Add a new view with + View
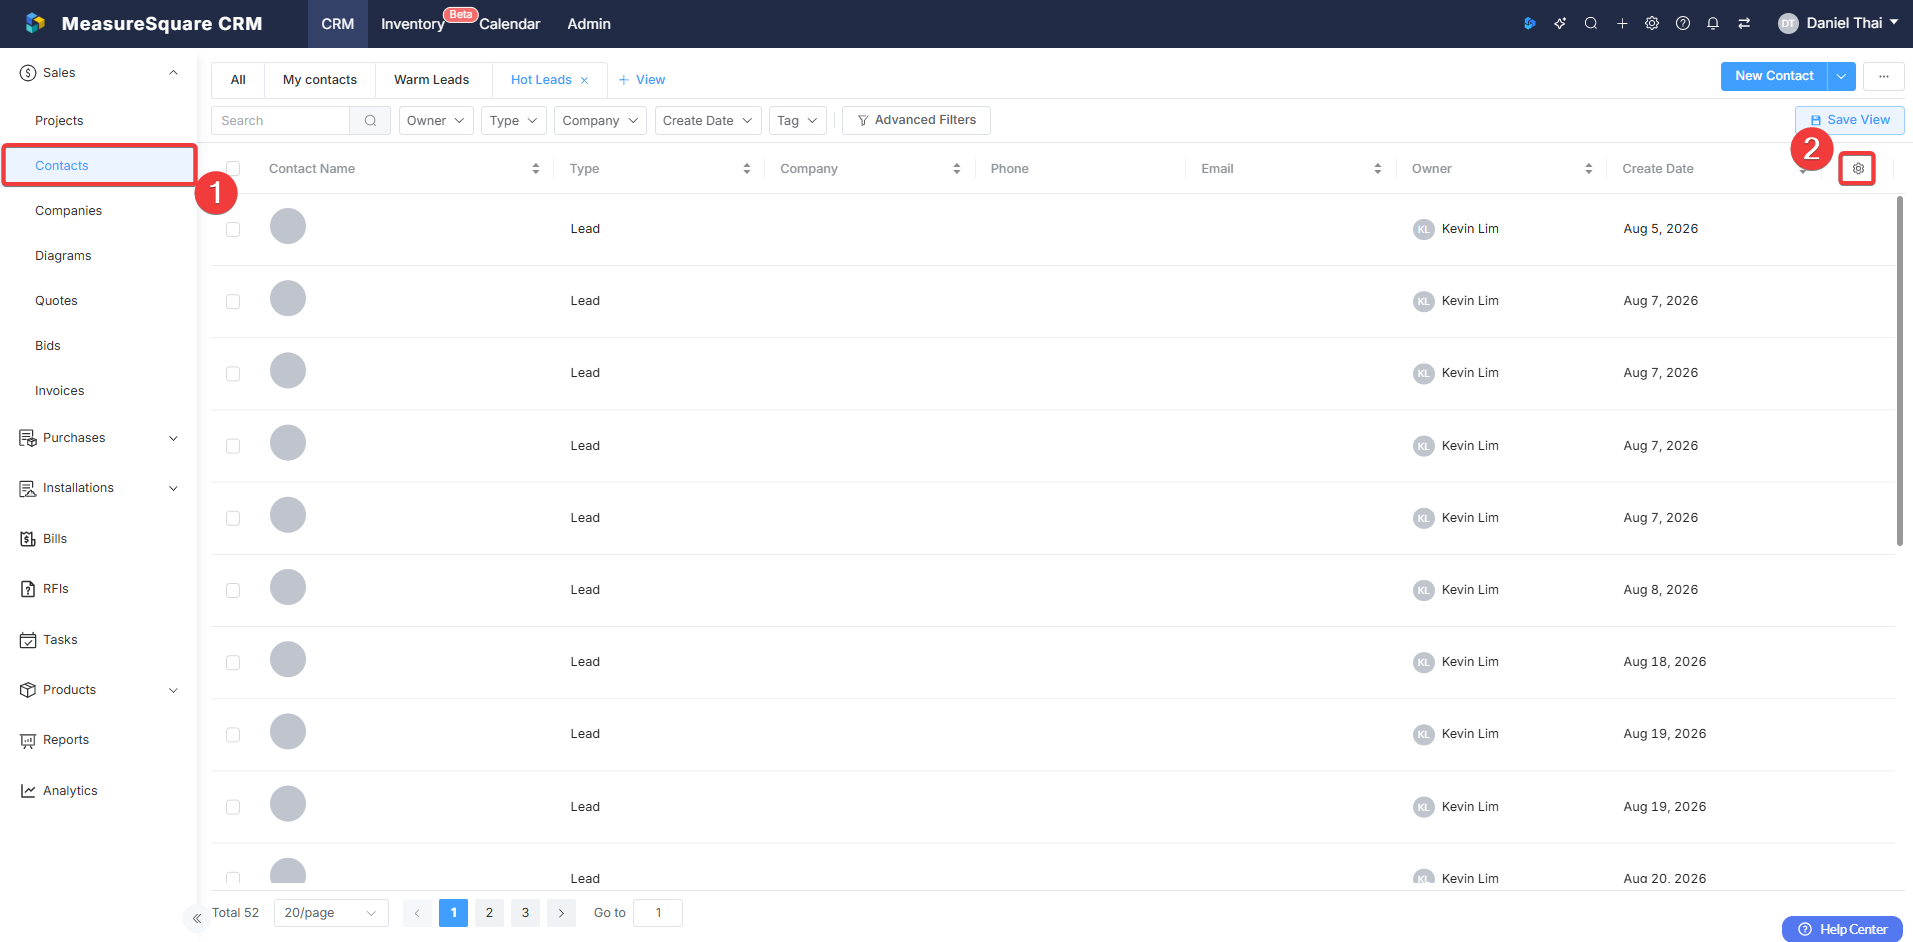The image size is (1913, 942). [x=642, y=80]
